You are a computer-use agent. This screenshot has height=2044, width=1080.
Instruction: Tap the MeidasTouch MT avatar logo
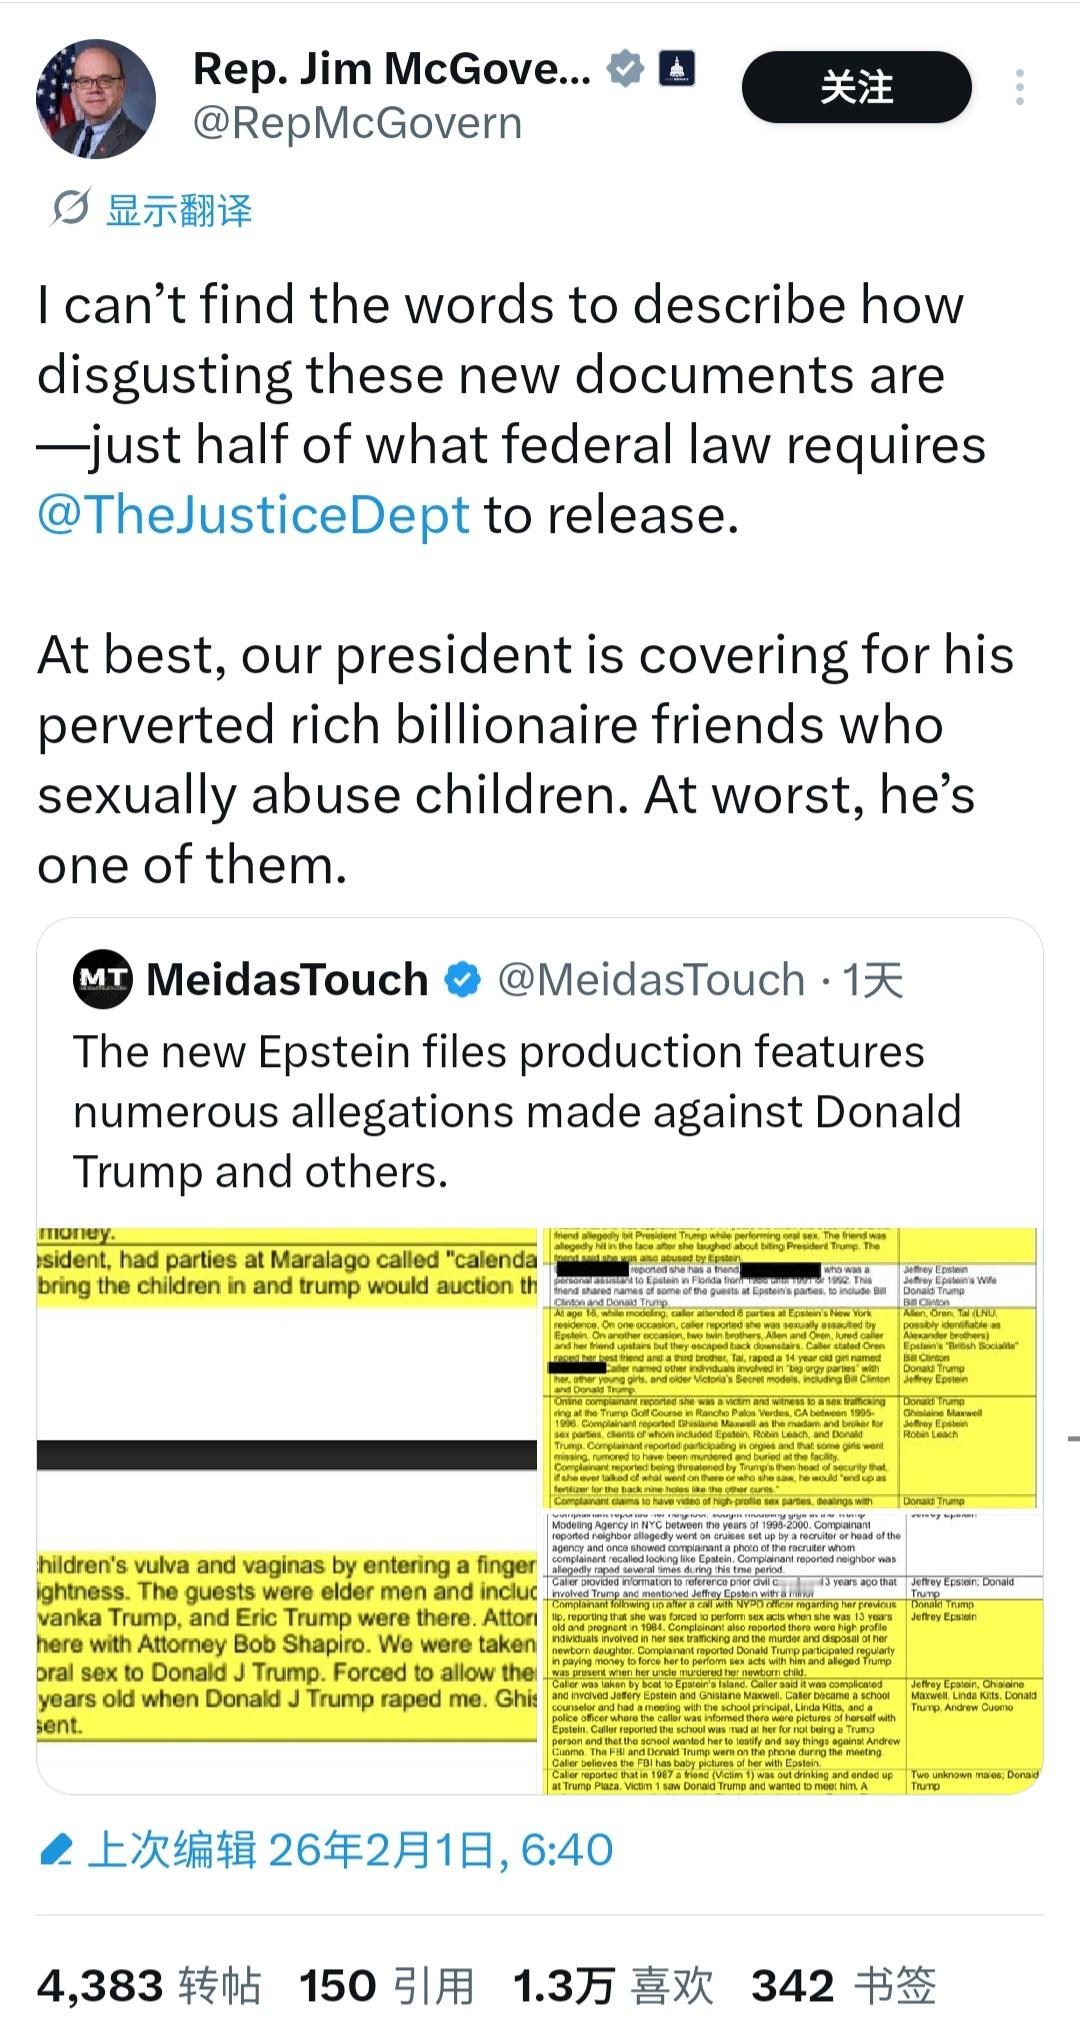pyautogui.click(x=103, y=979)
